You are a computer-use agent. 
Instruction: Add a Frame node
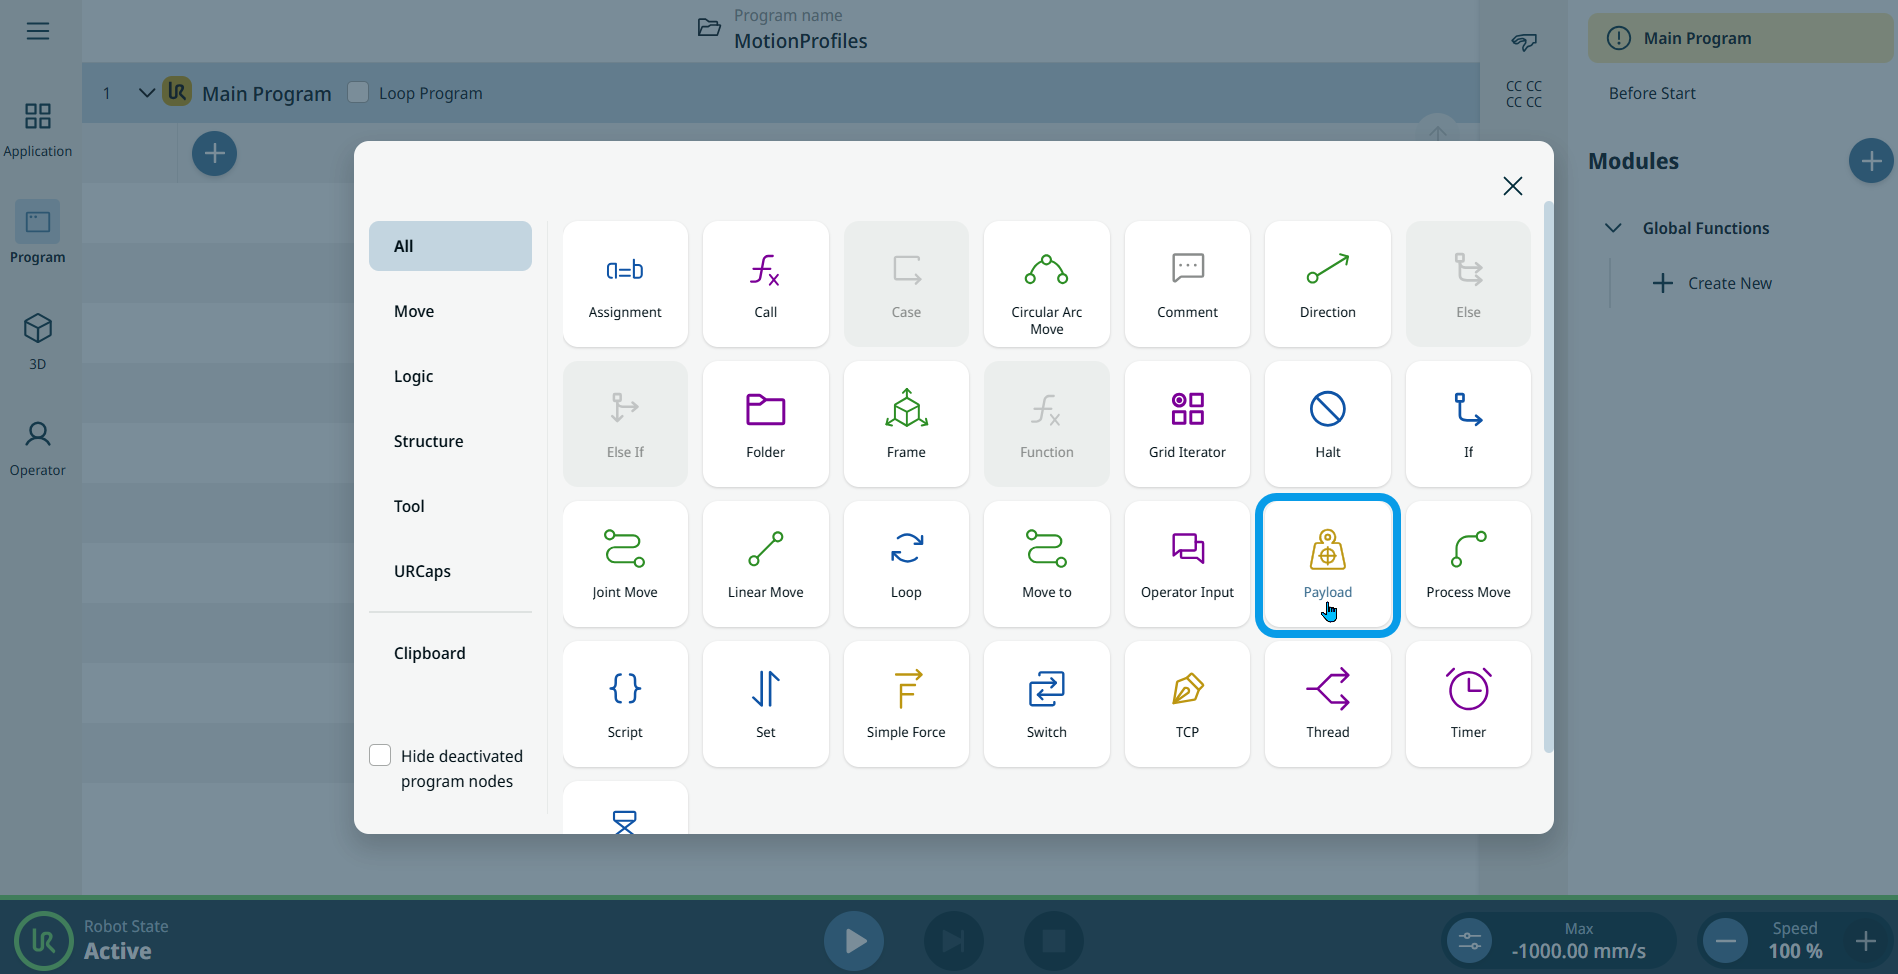tap(906, 424)
